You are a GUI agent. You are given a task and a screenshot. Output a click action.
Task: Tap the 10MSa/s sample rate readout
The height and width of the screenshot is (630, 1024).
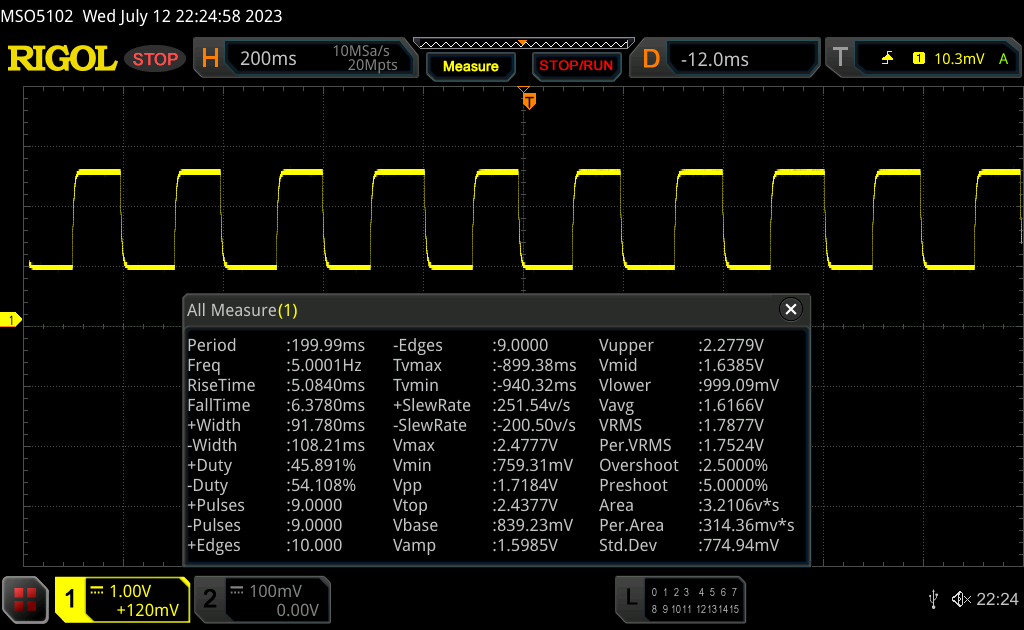pos(360,51)
